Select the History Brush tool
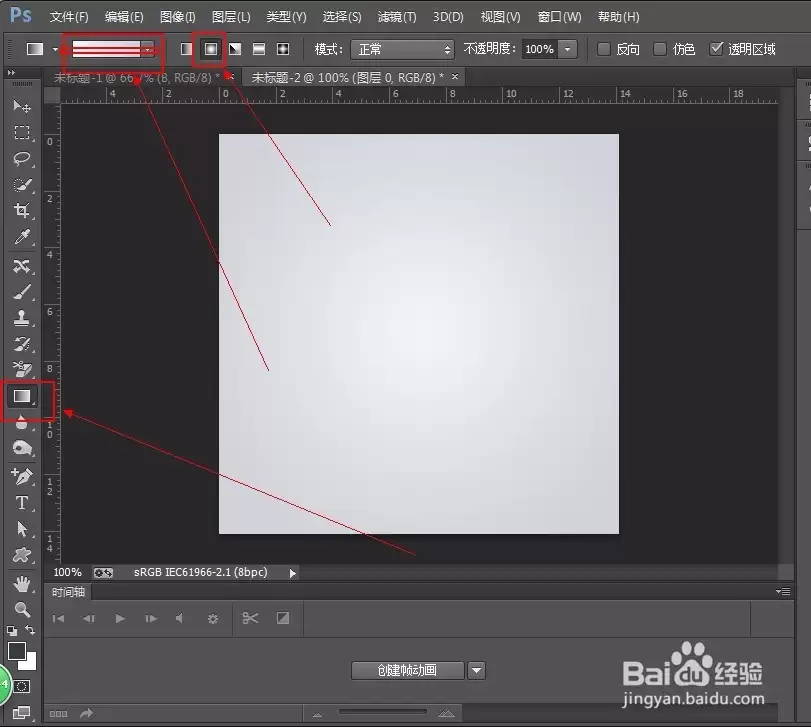This screenshot has width=811, height=727. click(22, 344)
